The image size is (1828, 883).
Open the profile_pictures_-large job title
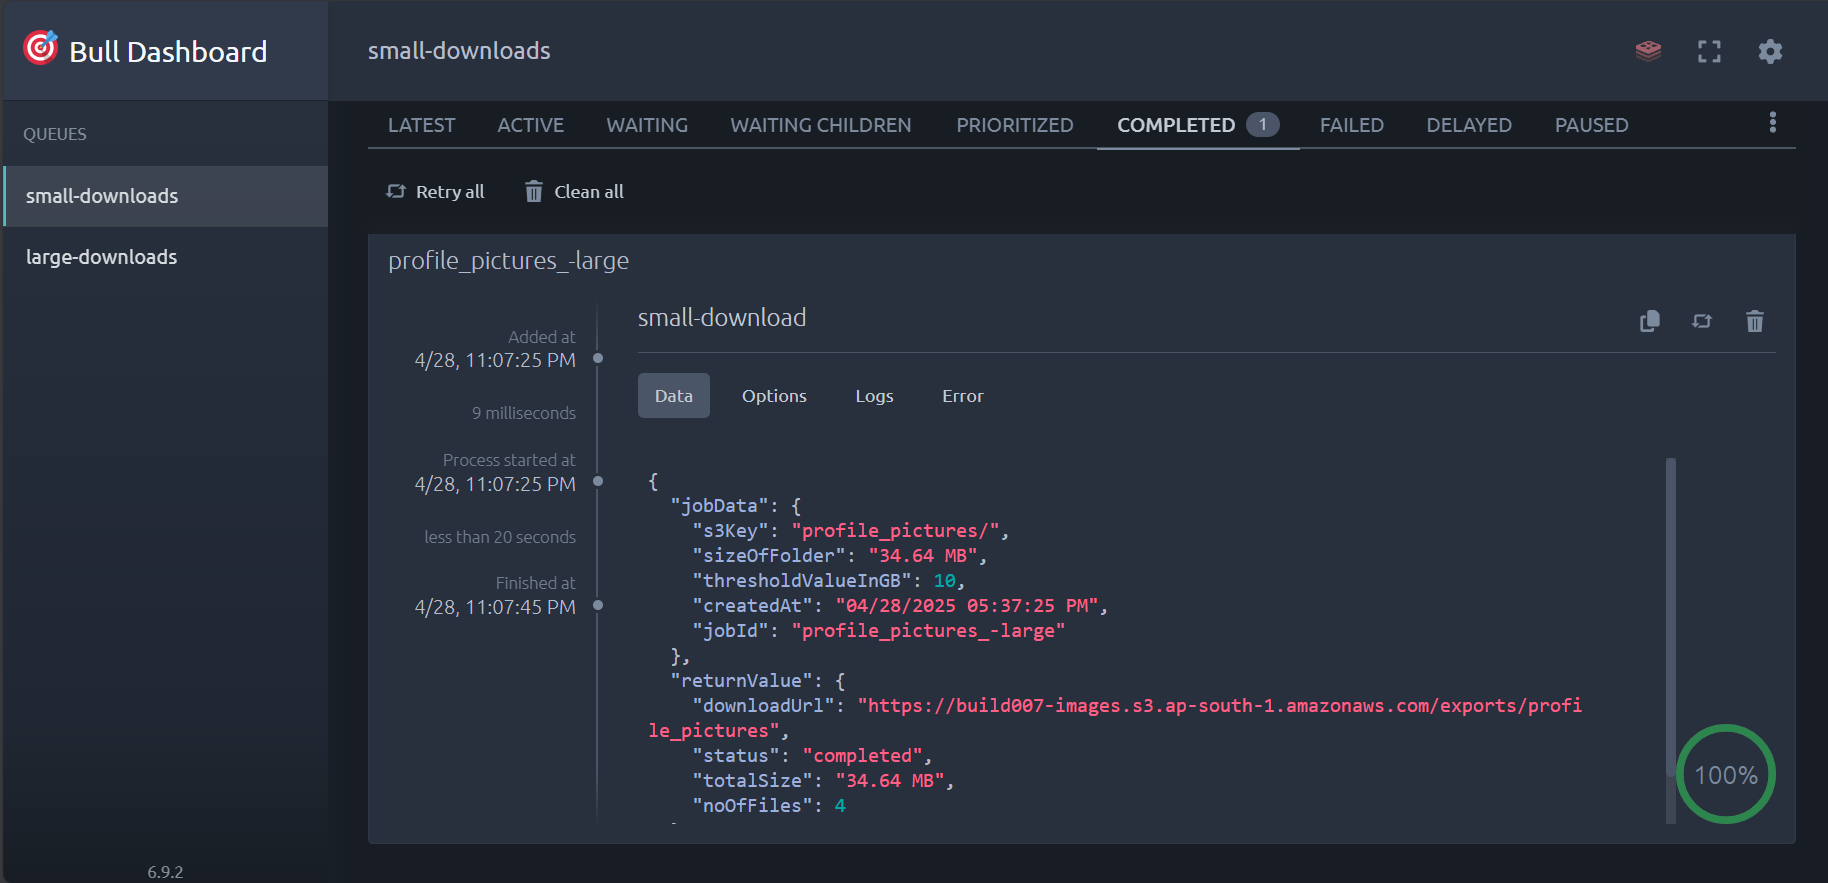508,261
